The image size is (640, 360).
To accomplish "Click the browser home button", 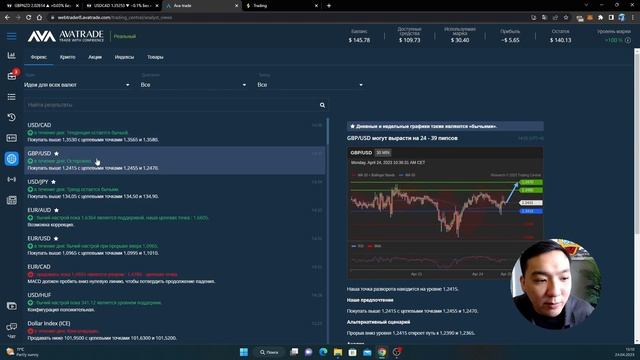I will click(39, 18).
